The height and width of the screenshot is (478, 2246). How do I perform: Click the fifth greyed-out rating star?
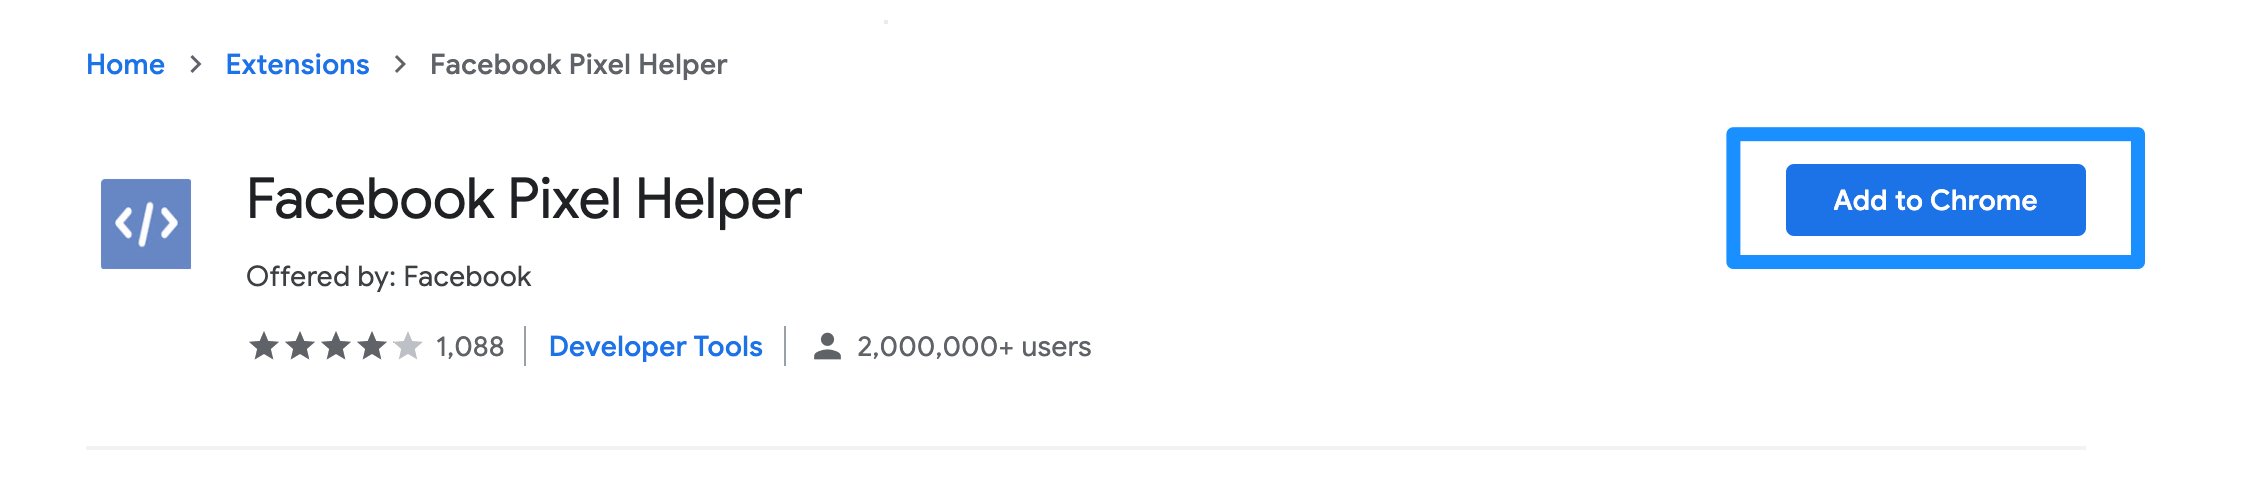click(x=408, y=346)
